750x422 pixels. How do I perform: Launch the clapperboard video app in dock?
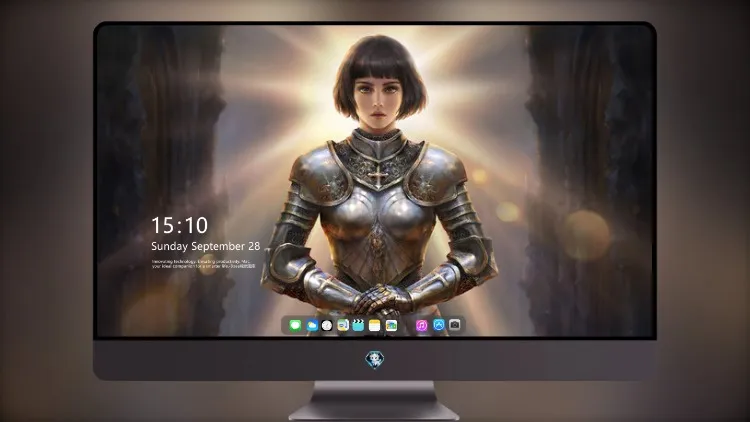tap(358, 325)
